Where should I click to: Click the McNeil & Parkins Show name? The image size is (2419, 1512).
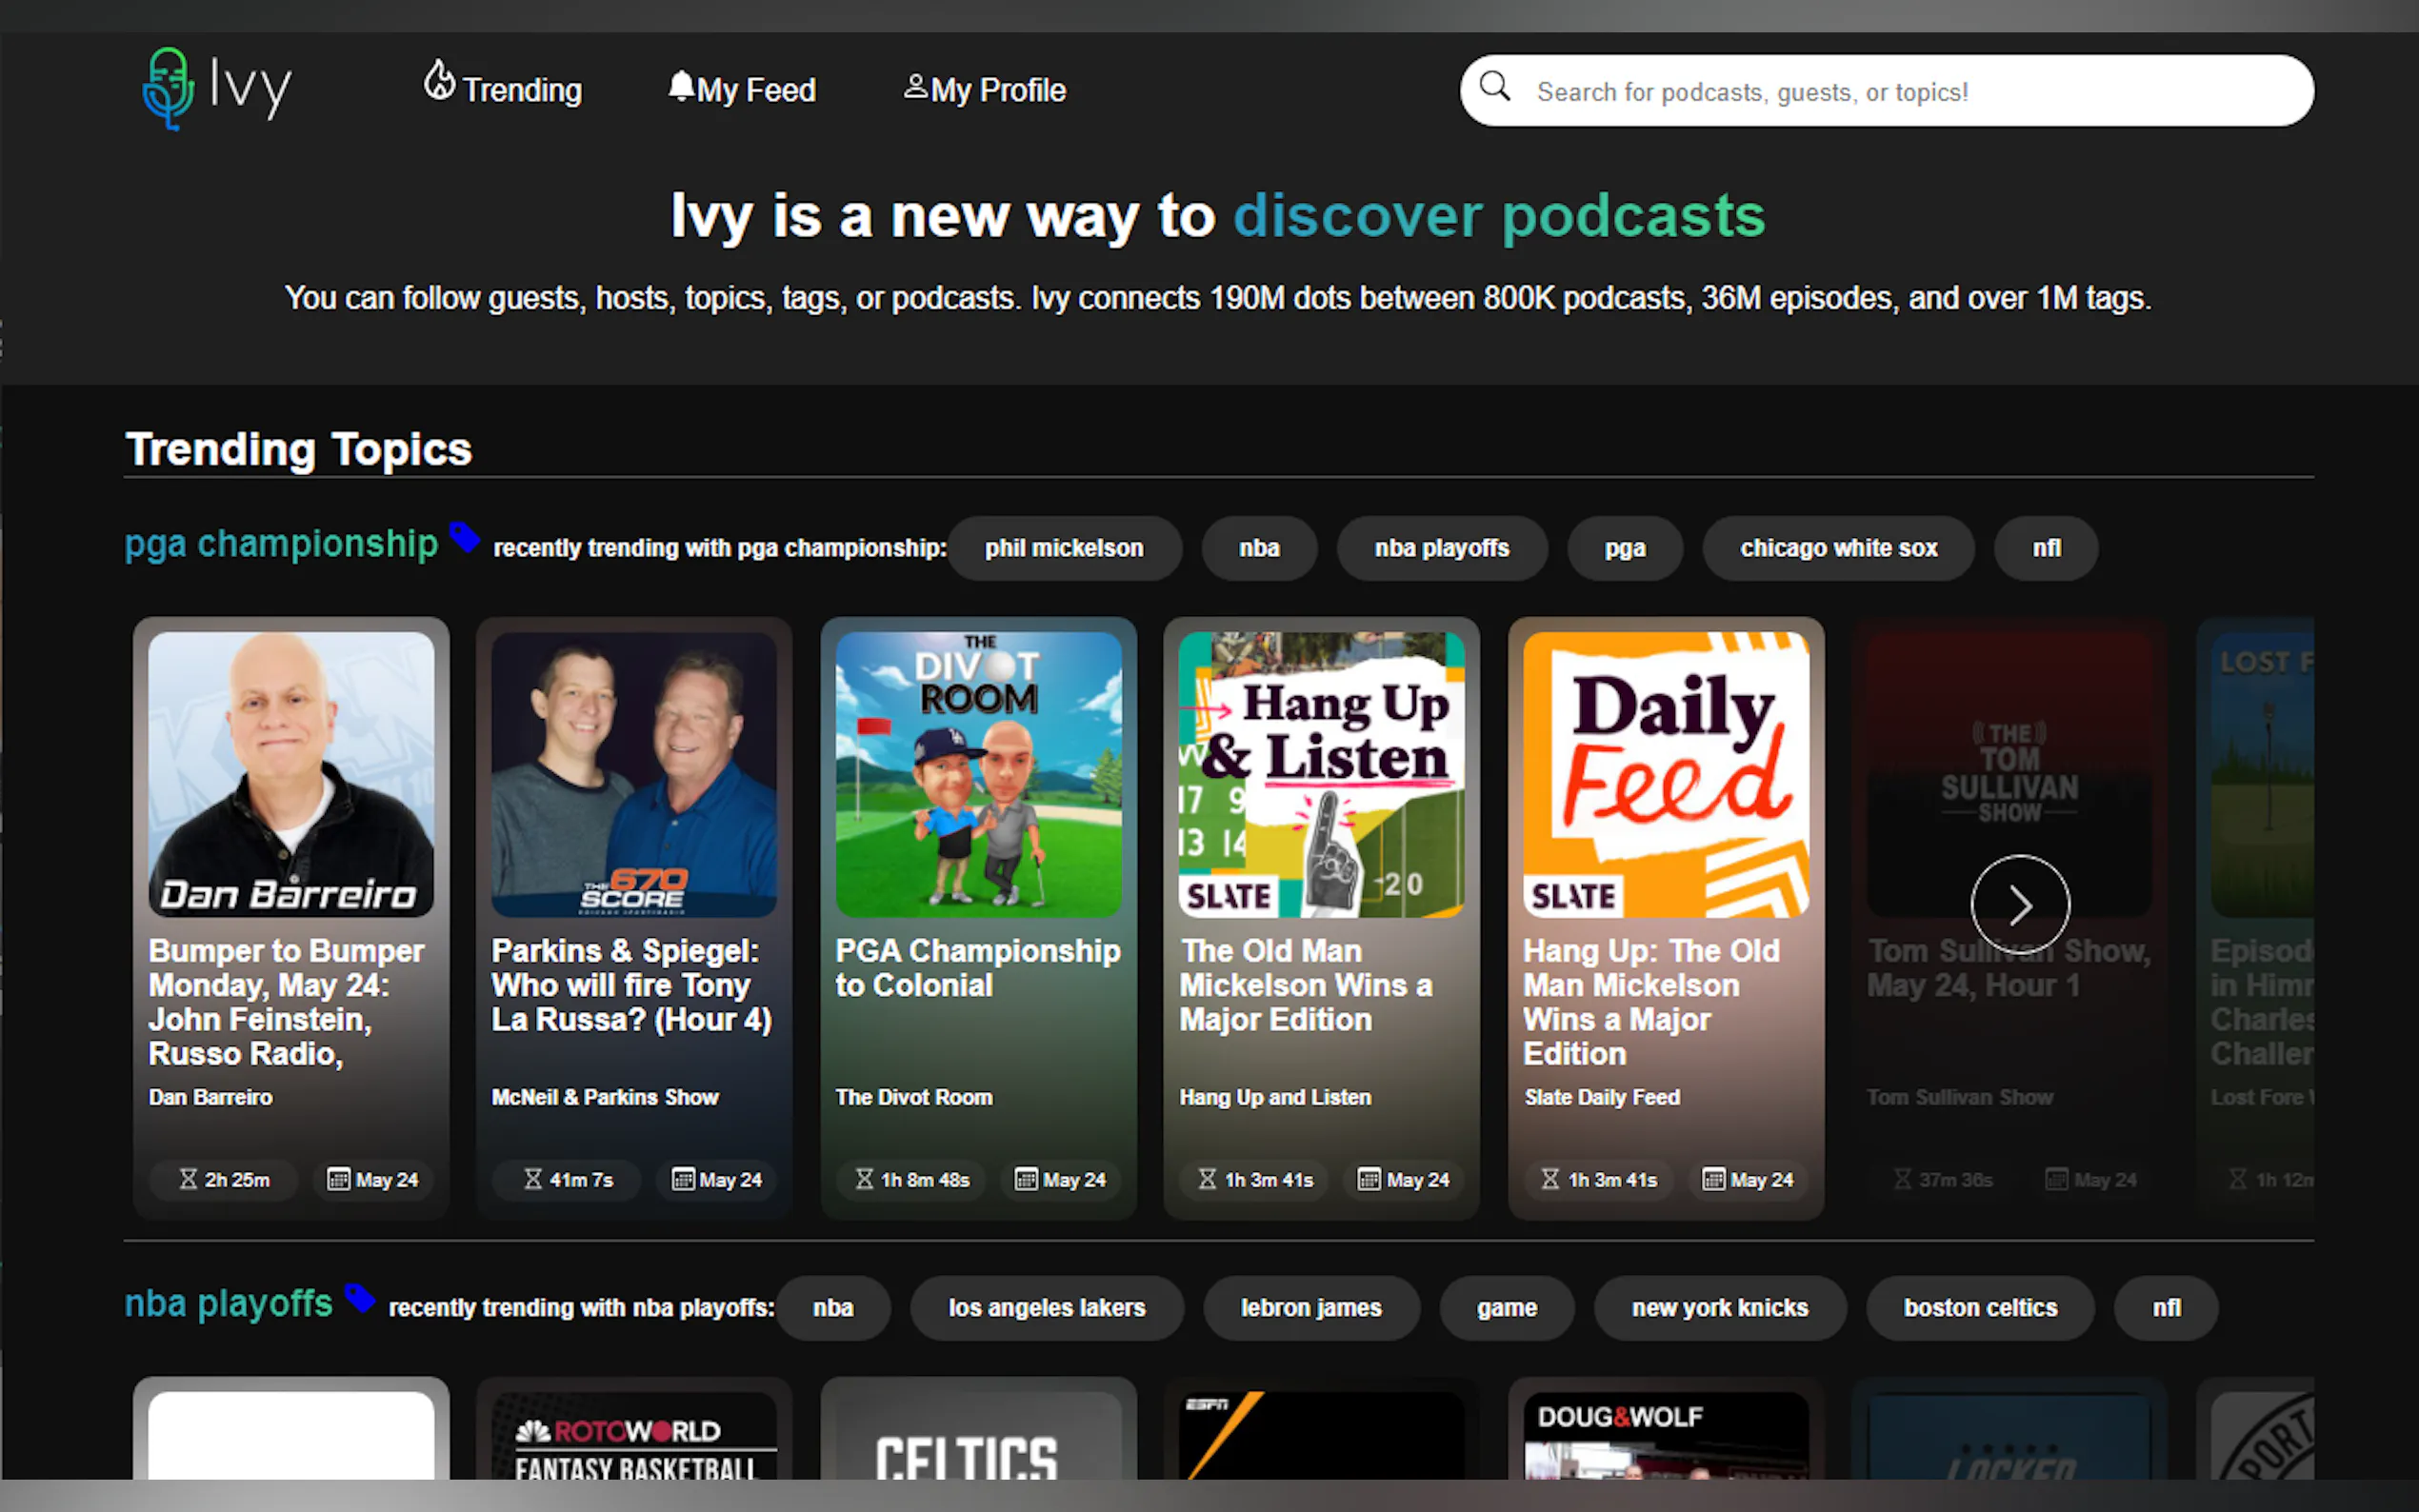605,1097
